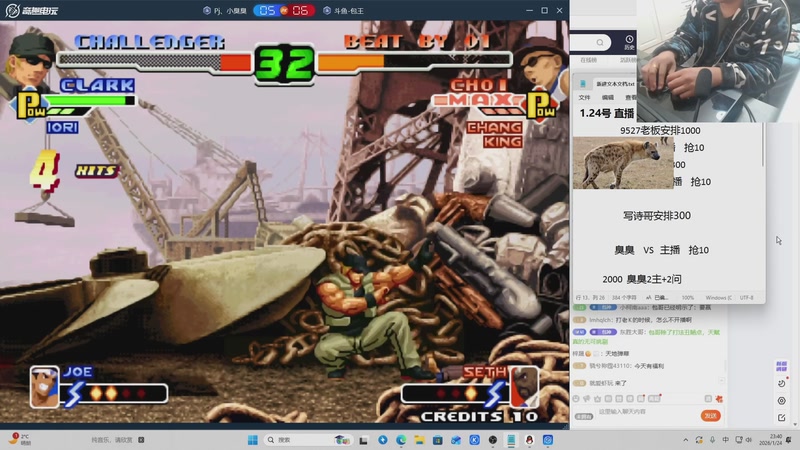Open the 编辑 menu in Notepad
This screenshot has width=800, height=450.
tap(608, 97)
